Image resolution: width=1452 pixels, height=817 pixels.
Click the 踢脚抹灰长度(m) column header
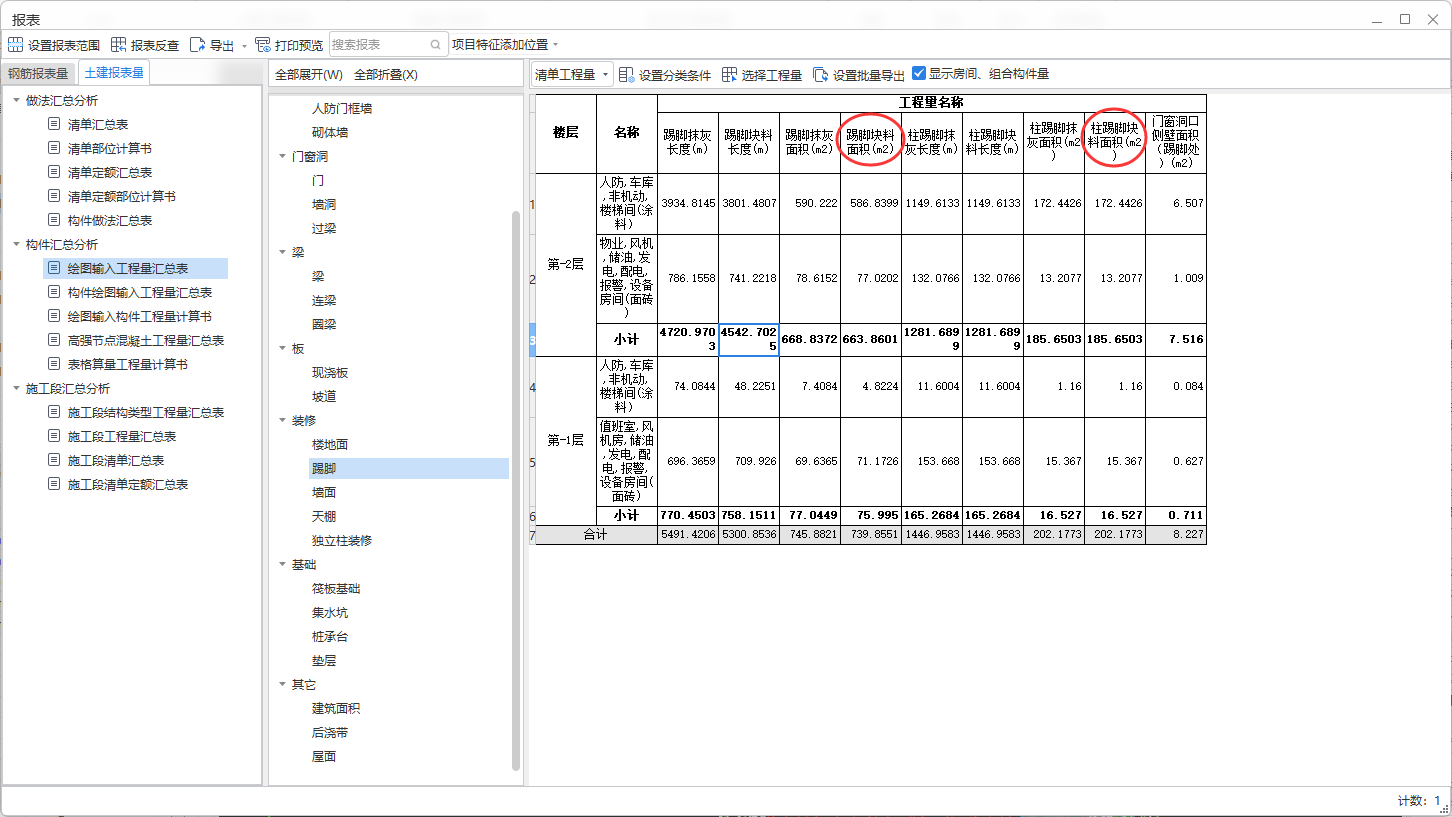click(x=688, y=142)
